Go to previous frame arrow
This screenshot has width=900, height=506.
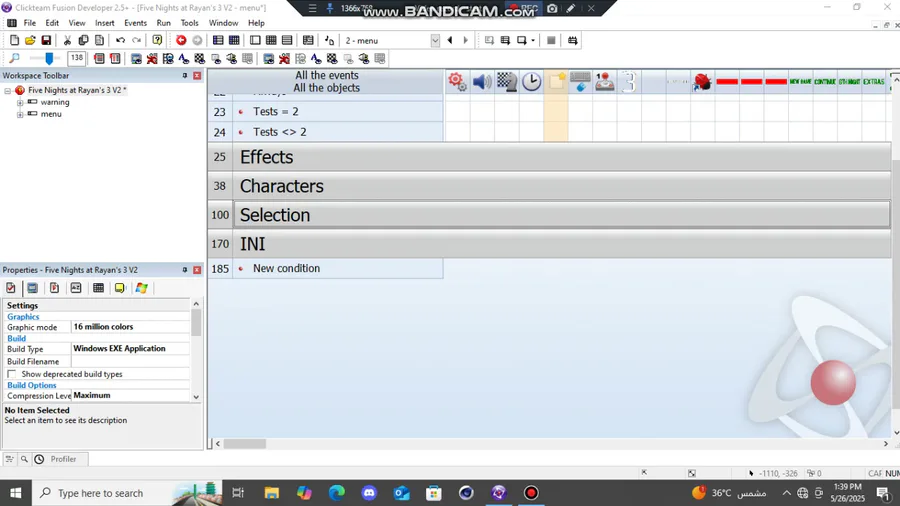tap(450, 40)
